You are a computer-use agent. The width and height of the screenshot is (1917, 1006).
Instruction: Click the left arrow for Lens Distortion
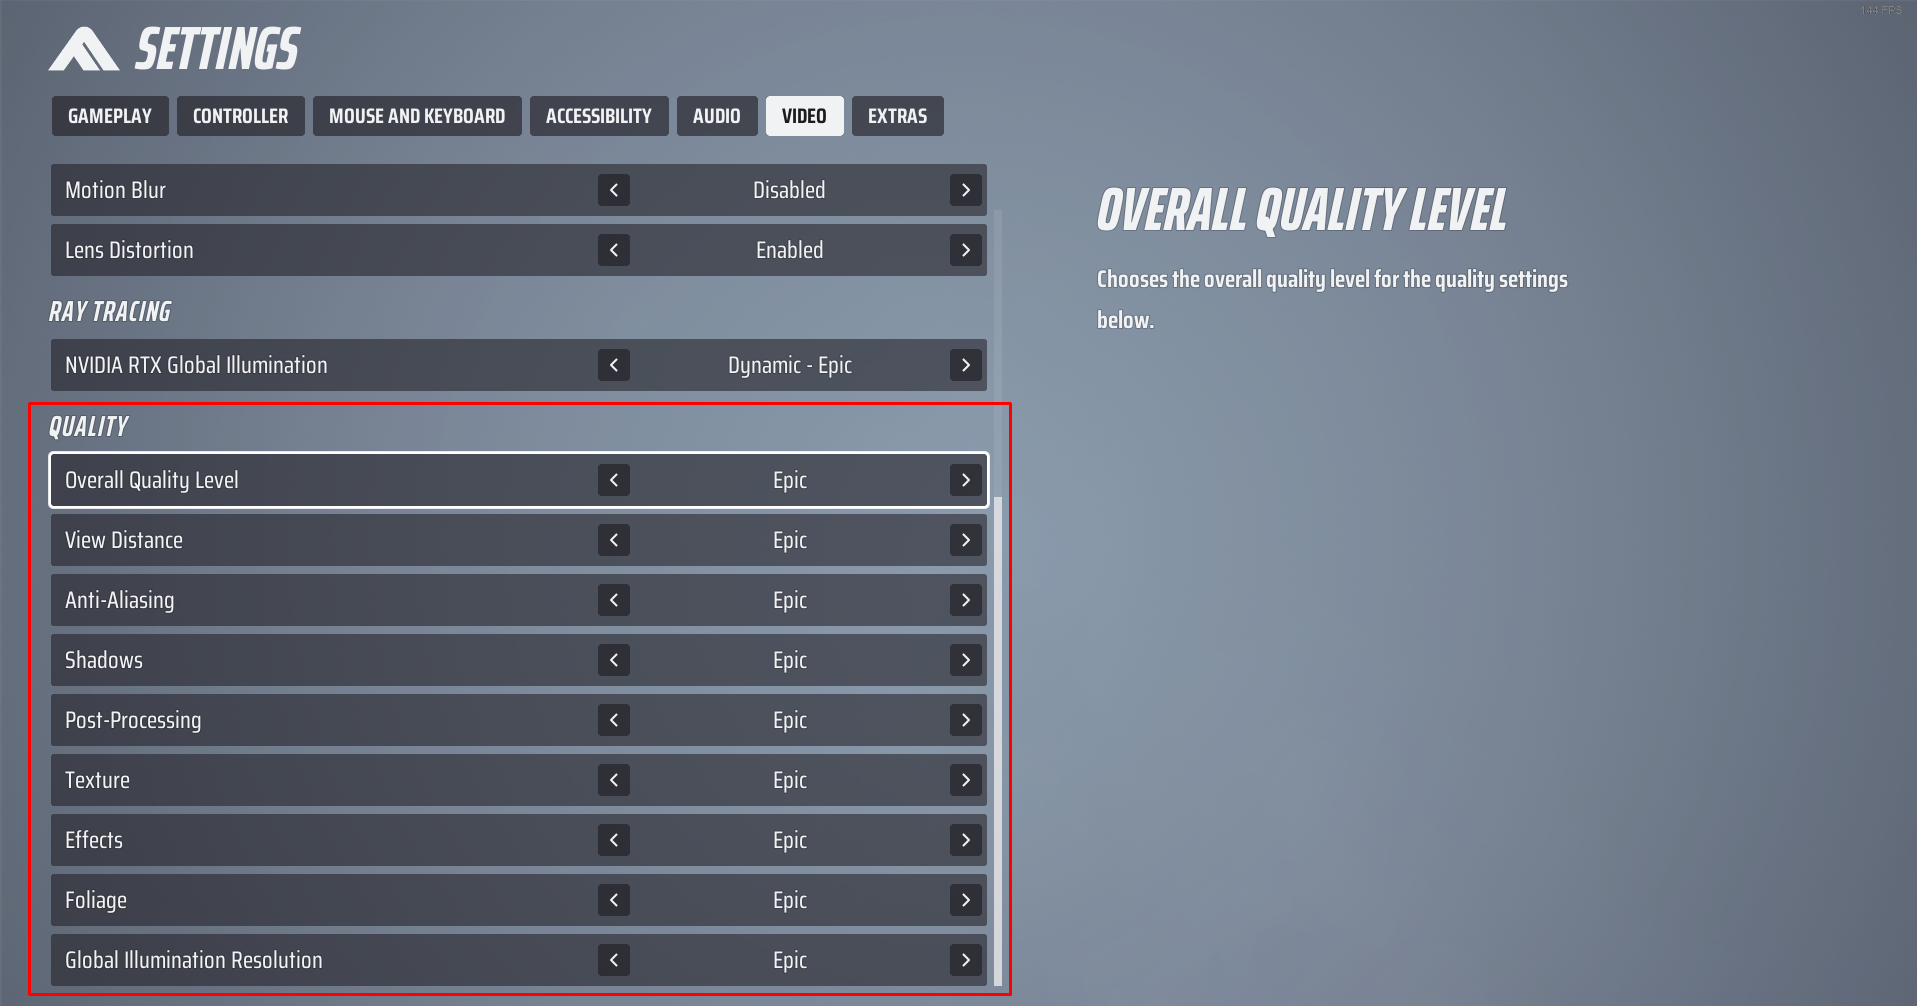tap(614, 250)
